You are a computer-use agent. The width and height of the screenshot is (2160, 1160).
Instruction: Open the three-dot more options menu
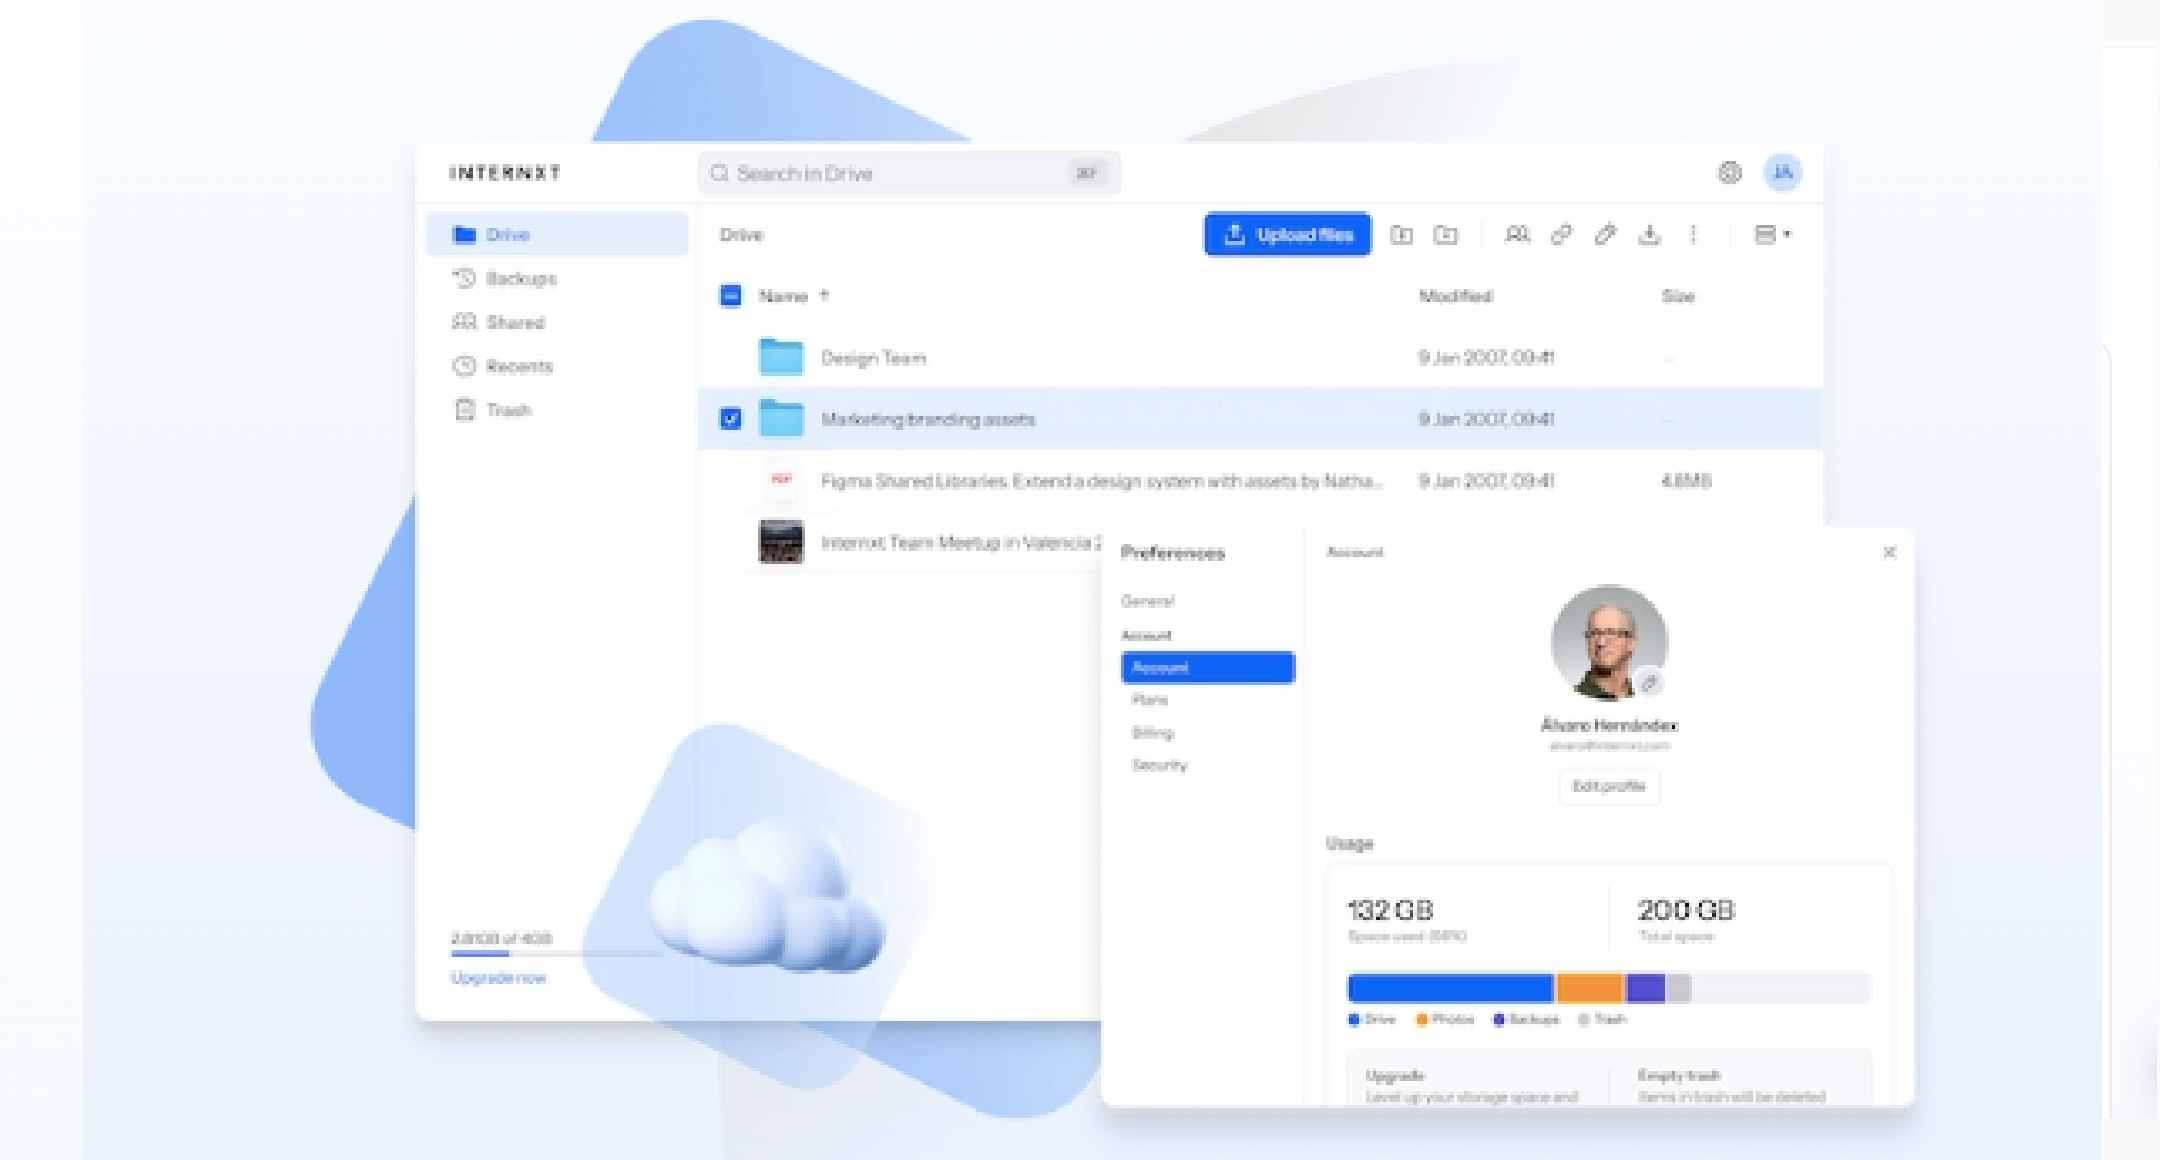[1693, 234]
